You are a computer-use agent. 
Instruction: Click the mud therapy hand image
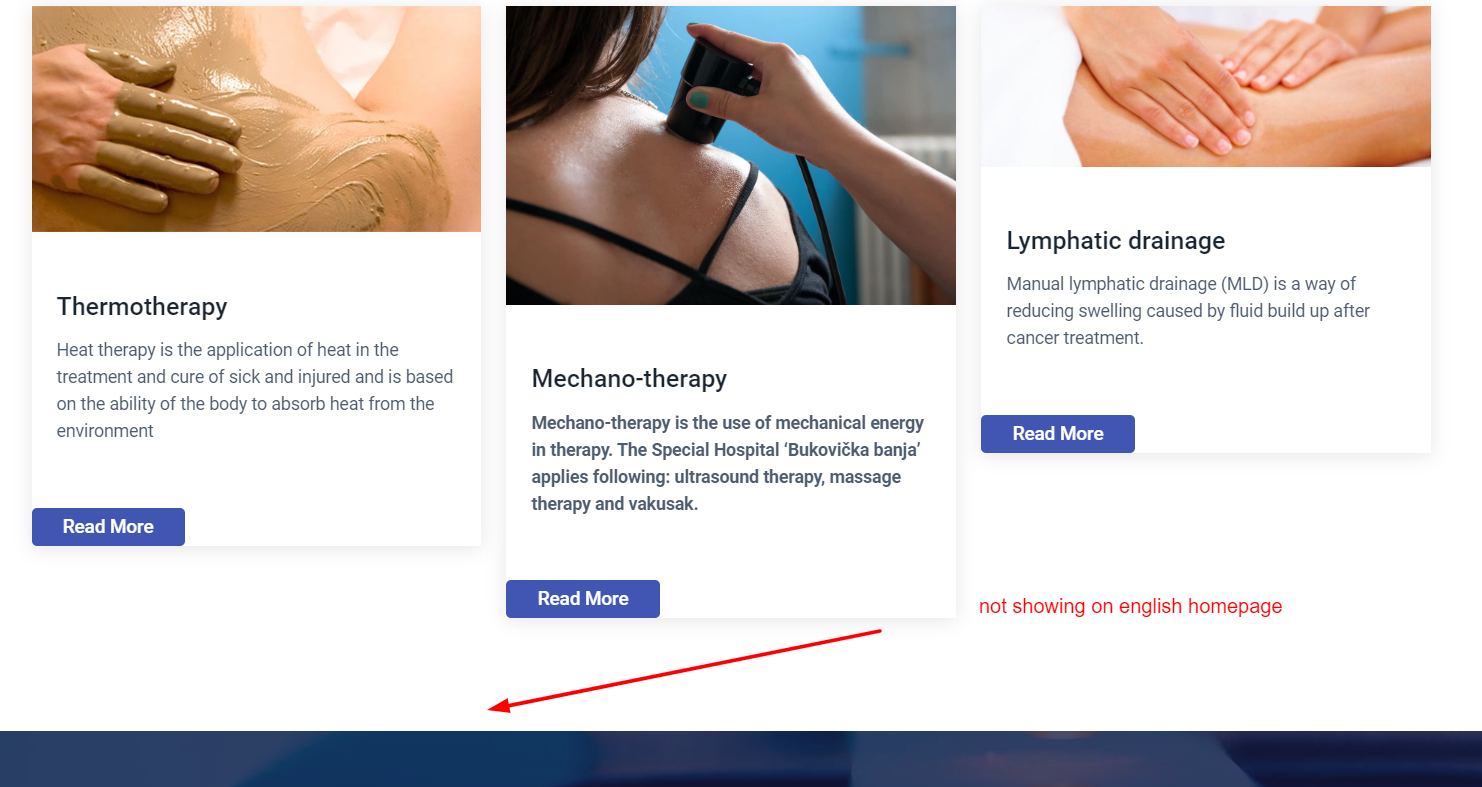pos(256,119)
